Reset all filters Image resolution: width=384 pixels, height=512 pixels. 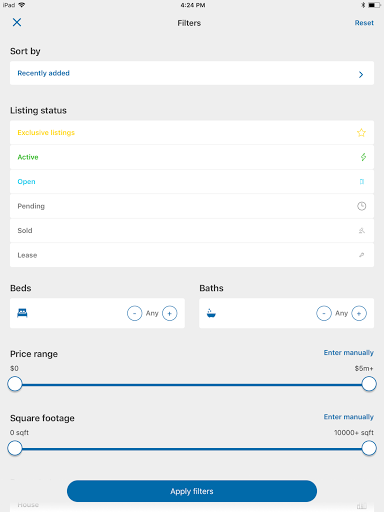click(364, 23)
